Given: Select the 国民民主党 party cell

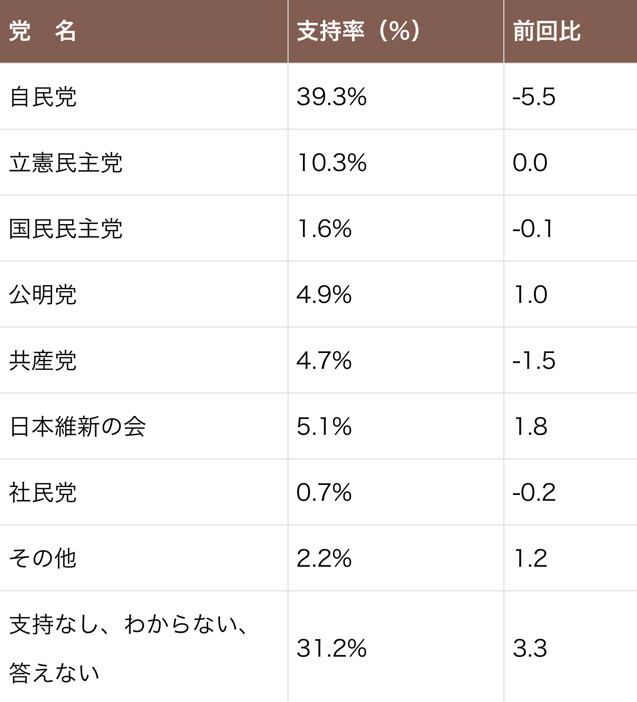Looking at the screenshot, I should coord(66,228).
